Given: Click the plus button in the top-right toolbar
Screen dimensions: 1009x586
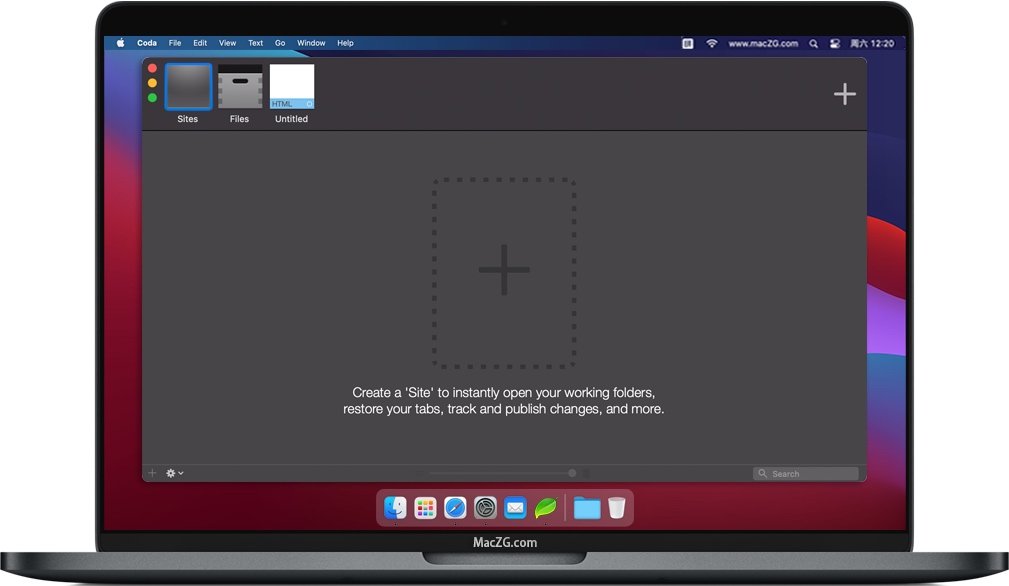Looking at the screenshot, I should [844, 93].
